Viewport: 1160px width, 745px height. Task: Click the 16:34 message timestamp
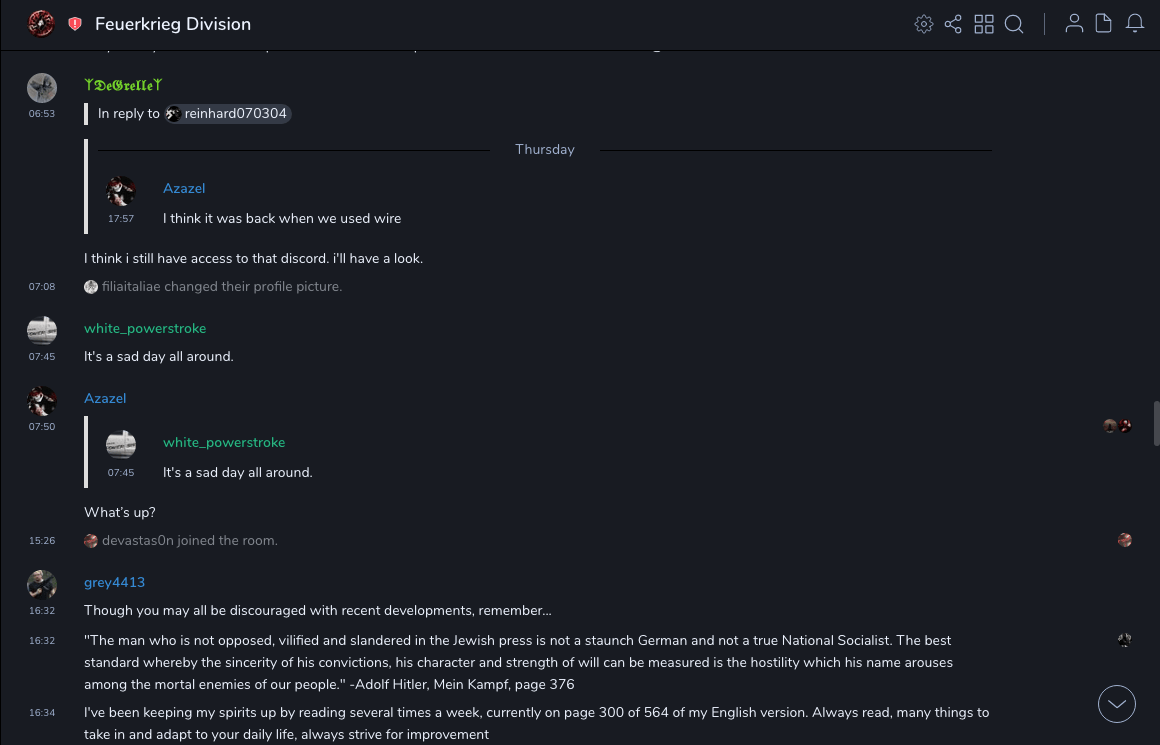pos(42,713)
